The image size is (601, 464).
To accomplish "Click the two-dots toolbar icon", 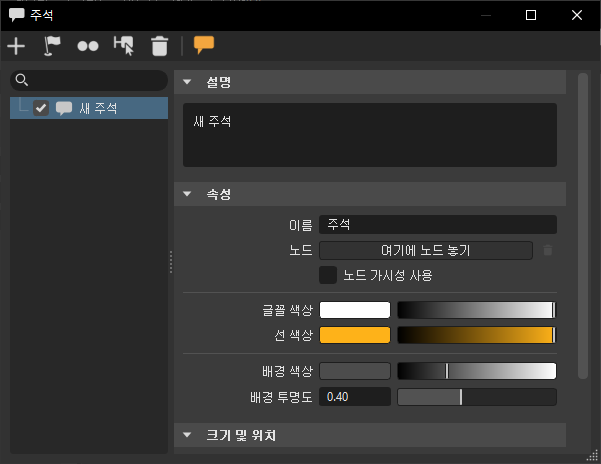I will pos(88,46).
